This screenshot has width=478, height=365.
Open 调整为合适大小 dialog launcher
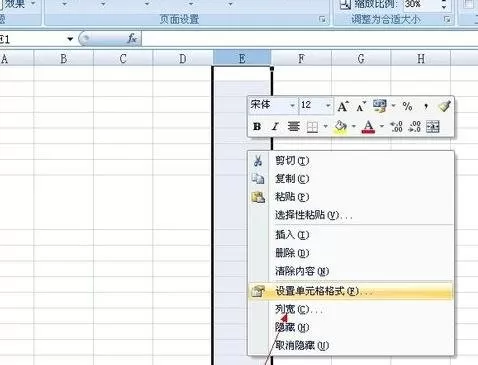pos(447,20)
